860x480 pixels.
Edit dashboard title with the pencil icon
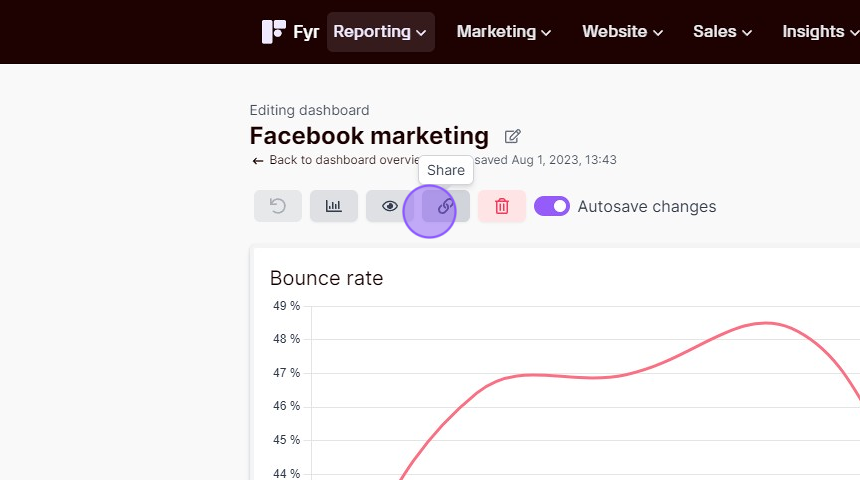(x=513, y=136)
